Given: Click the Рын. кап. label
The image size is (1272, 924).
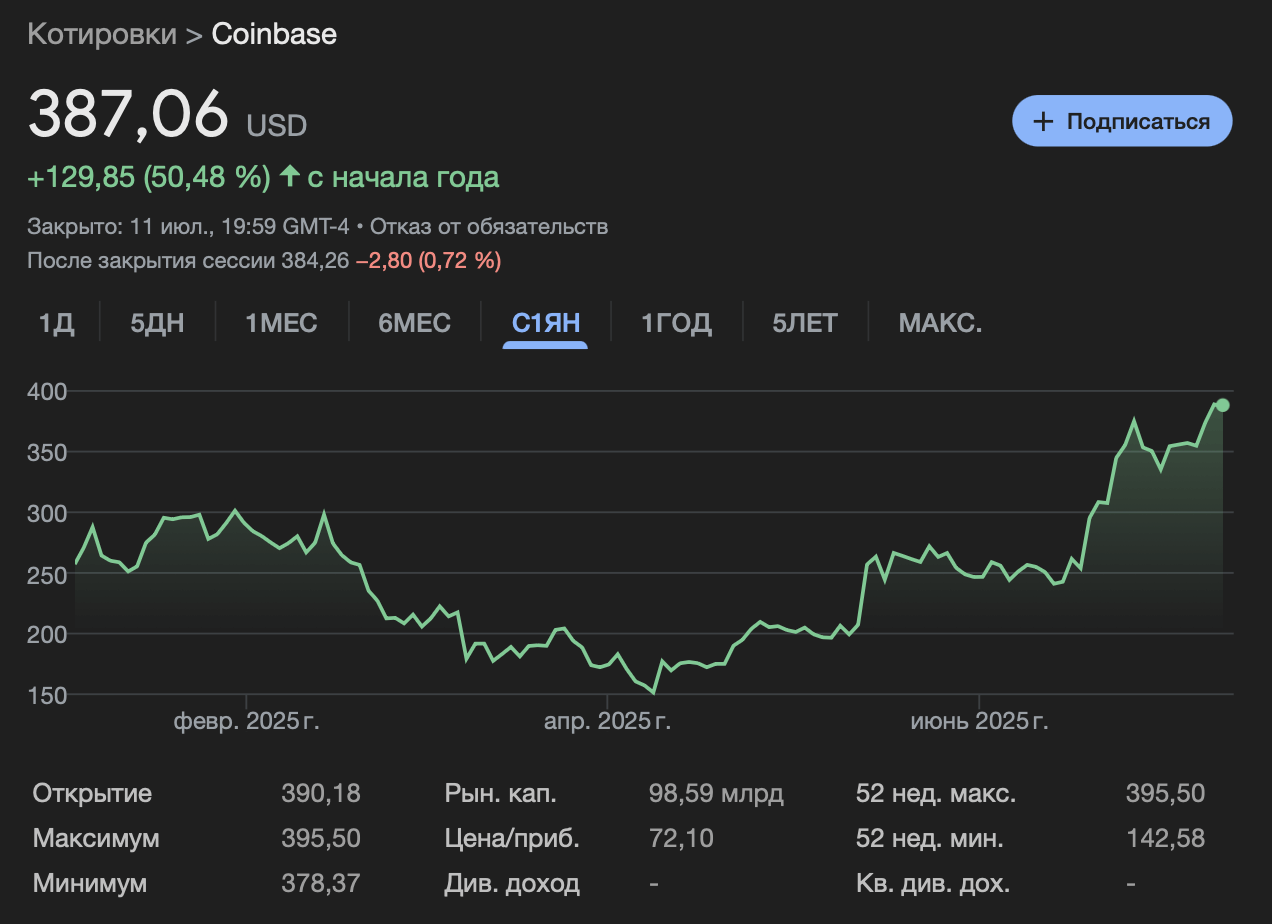Looking at the screenshot, I should (x=501, y=794).
